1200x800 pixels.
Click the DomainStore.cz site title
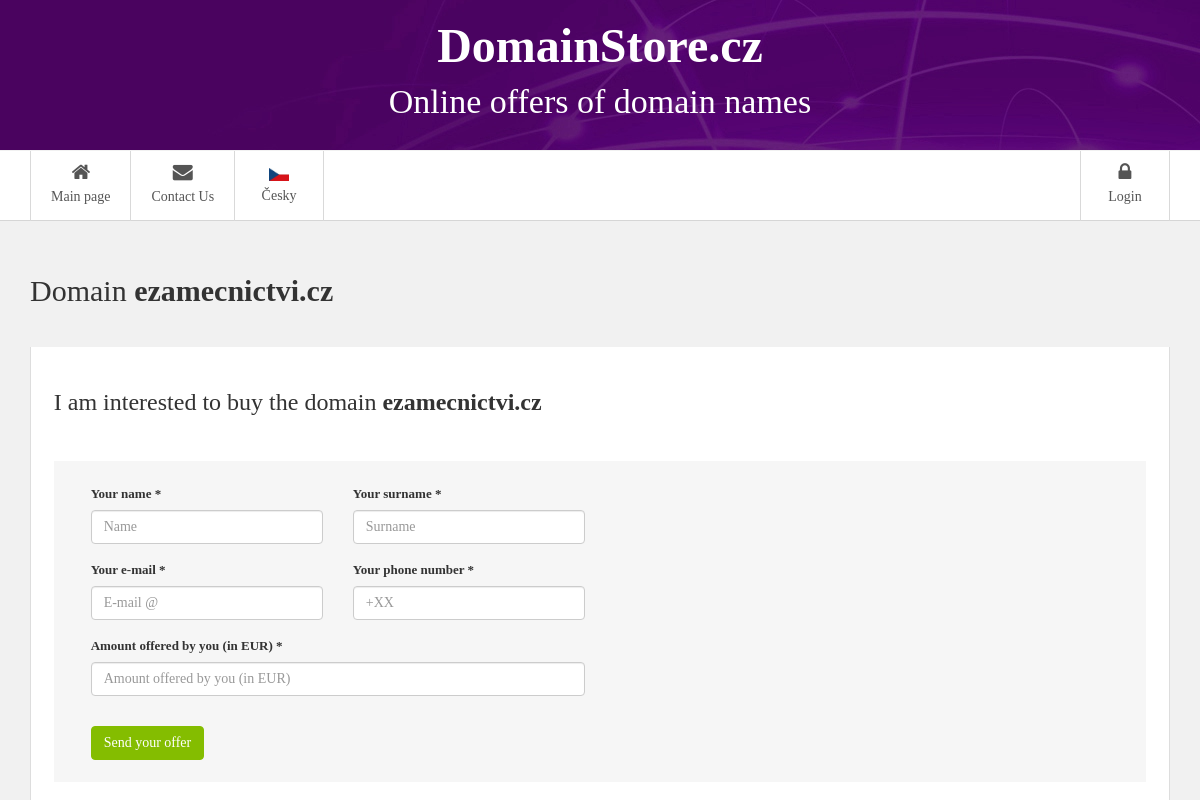tap(599, 46)
